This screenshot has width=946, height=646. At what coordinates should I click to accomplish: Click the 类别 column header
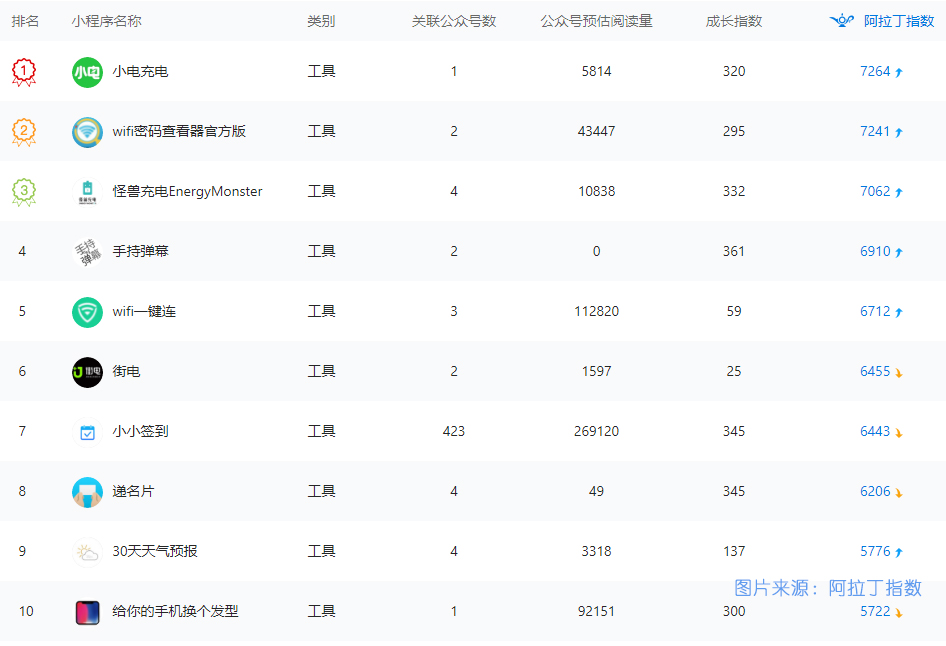click(x=321, y=21)
